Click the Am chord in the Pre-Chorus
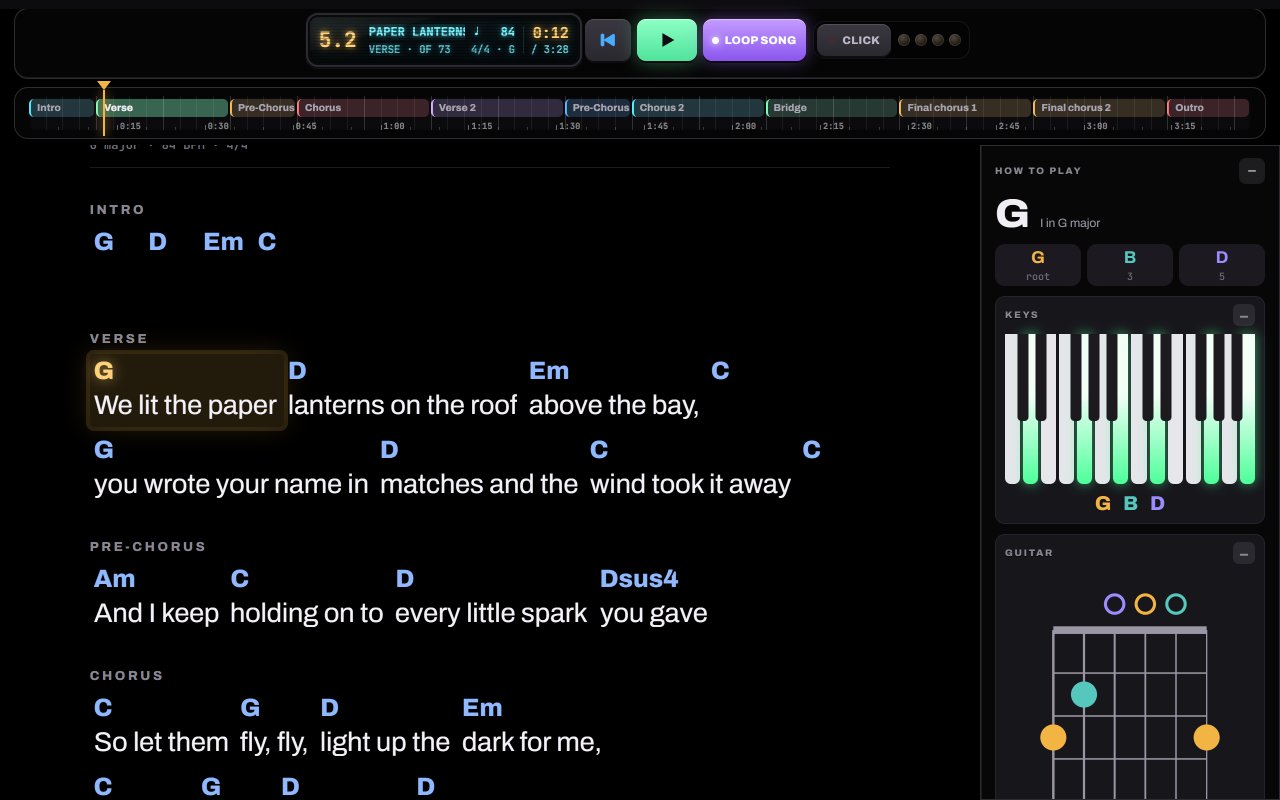This screenshot has width=1280, height=800. pyautogui.click(x=114, y=579)
